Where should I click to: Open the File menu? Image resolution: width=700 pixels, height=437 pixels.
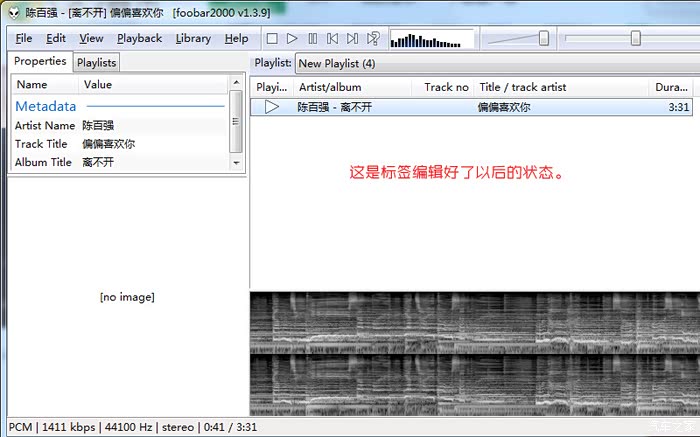24,39
